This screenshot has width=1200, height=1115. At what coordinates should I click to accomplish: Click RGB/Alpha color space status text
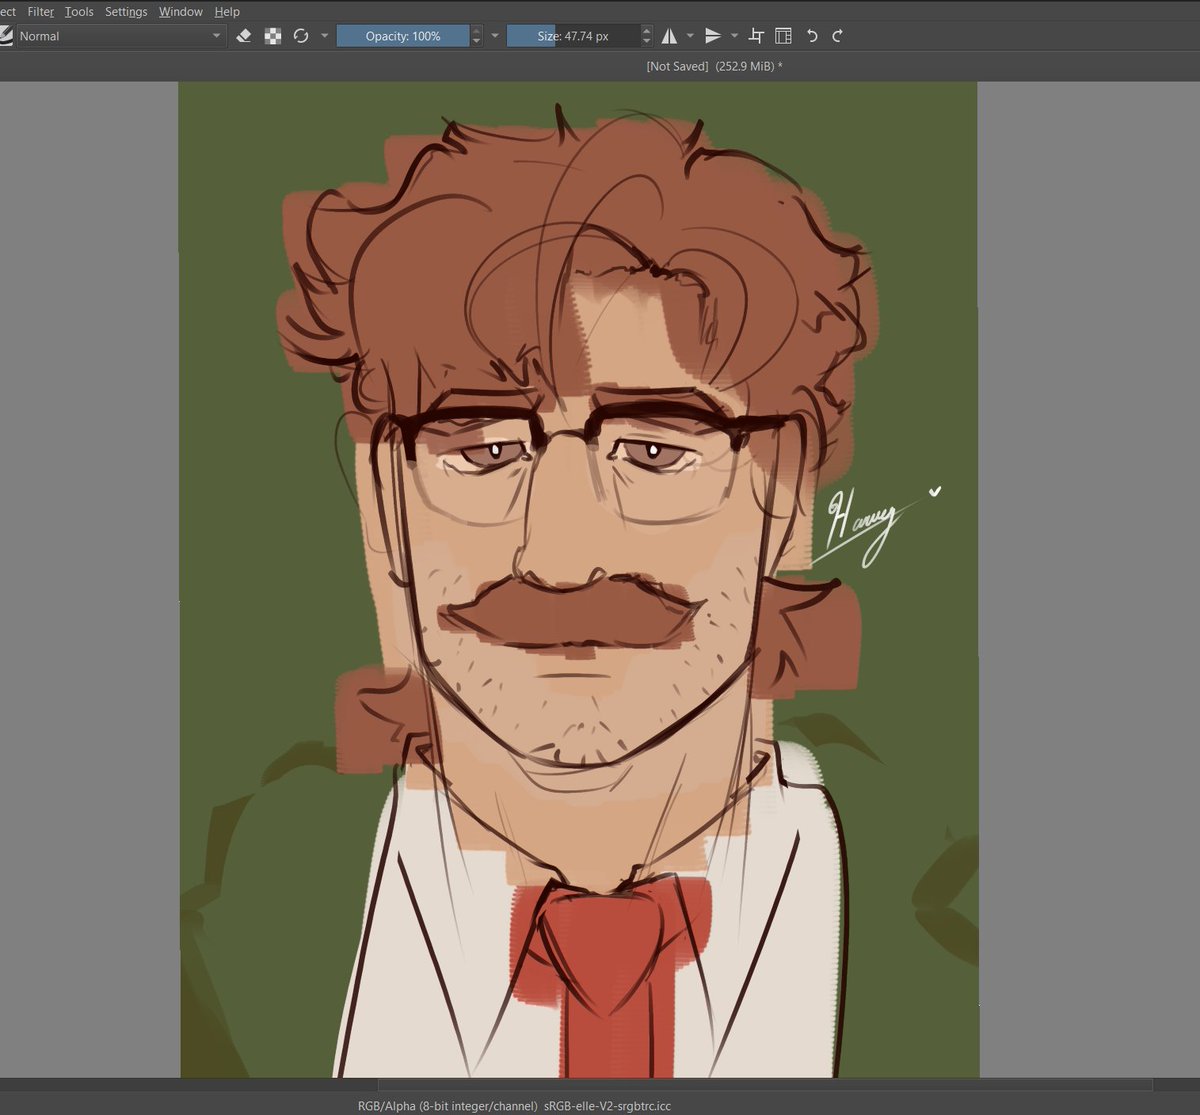[x=447, y=1106]
